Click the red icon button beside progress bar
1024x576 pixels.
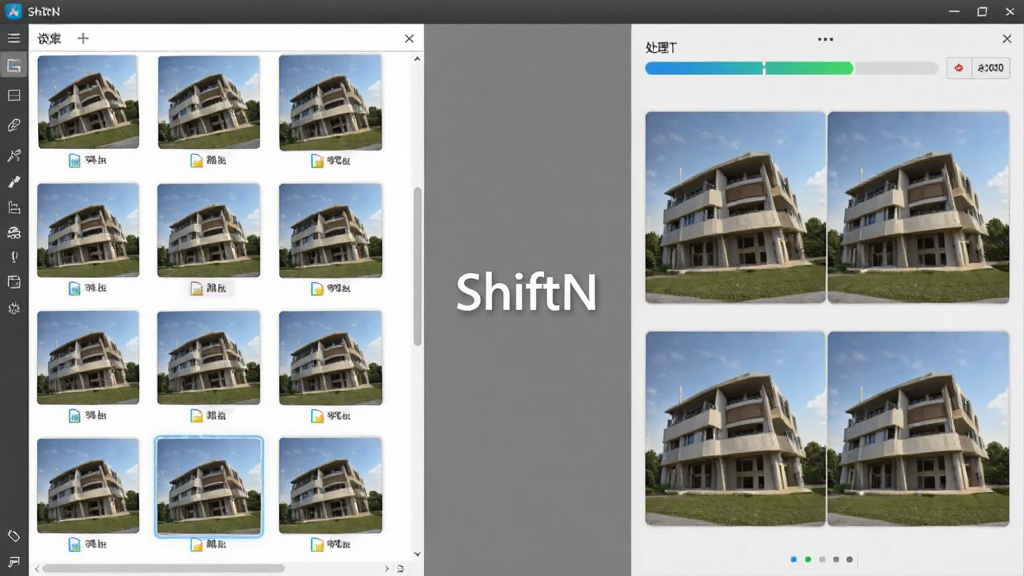coord(959,68)
